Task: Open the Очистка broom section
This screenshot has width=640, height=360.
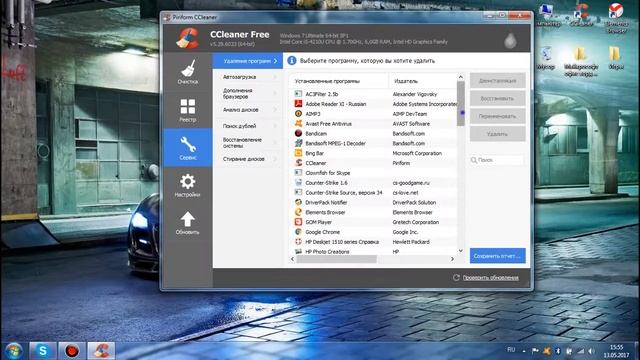Action: tap(188, 71)
